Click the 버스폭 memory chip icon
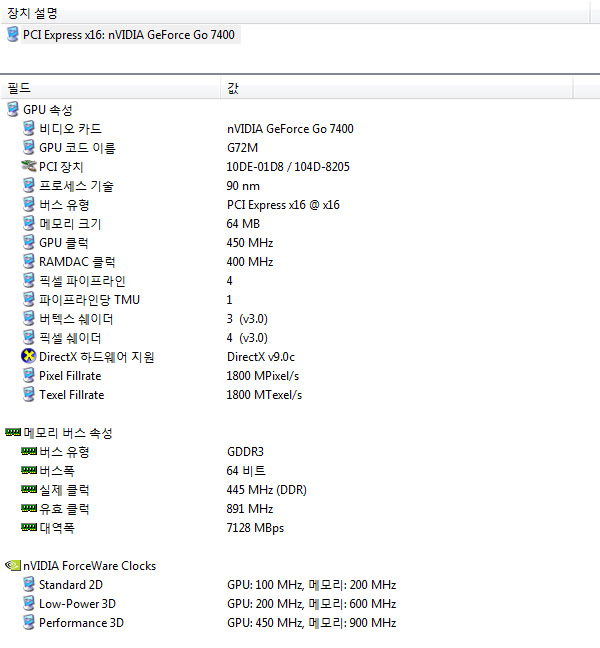Image resolution: width=600 pixels, height=648 pixels. (29, 470)
